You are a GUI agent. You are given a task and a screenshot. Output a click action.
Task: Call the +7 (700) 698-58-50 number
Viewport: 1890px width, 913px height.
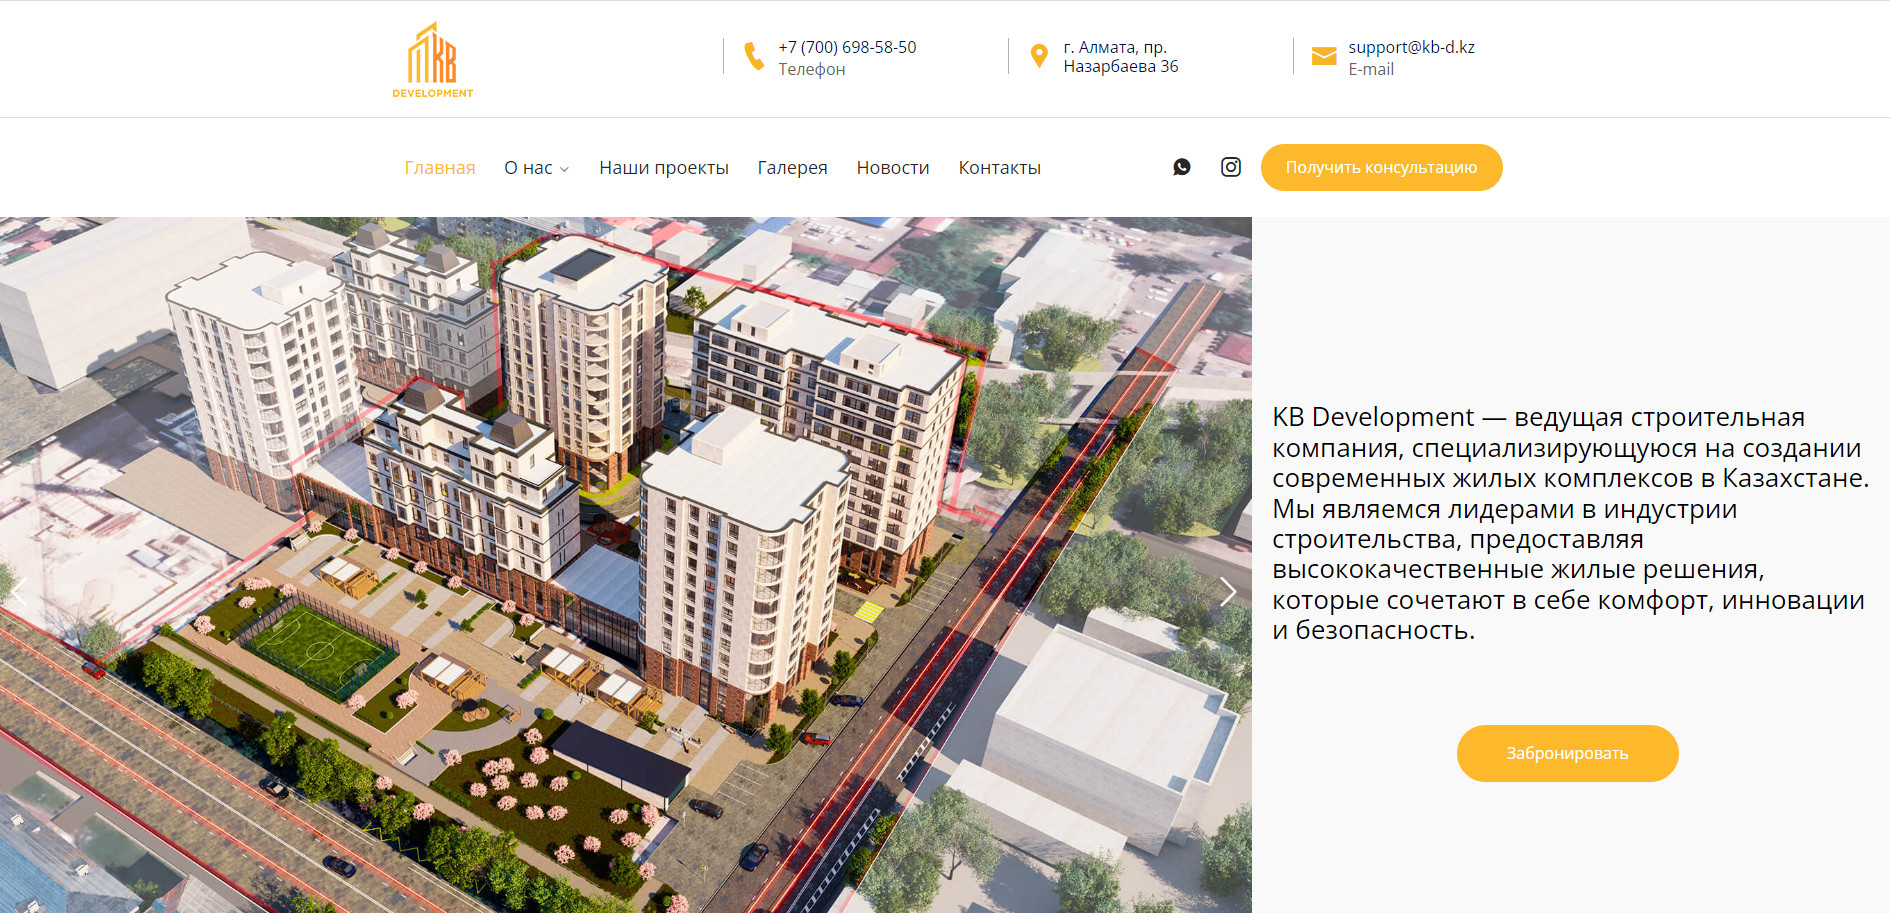tap(847, 47)
